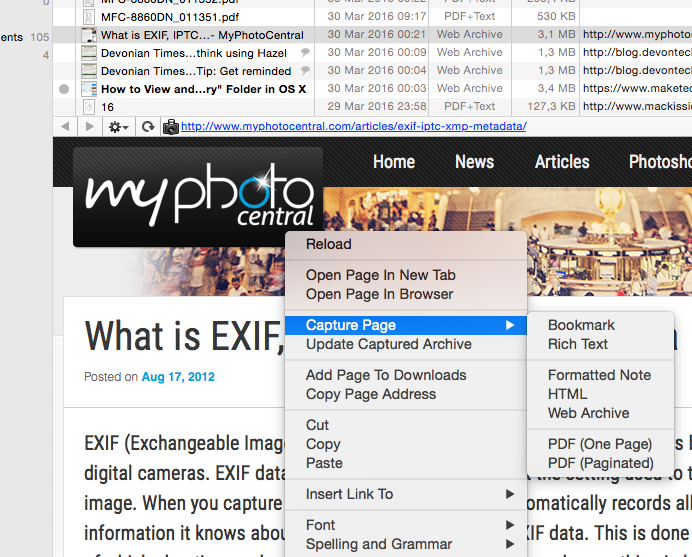Choose Web Archive in Capture Page submenu
This screenshot has width=692, height=557.
click(588, 413)
